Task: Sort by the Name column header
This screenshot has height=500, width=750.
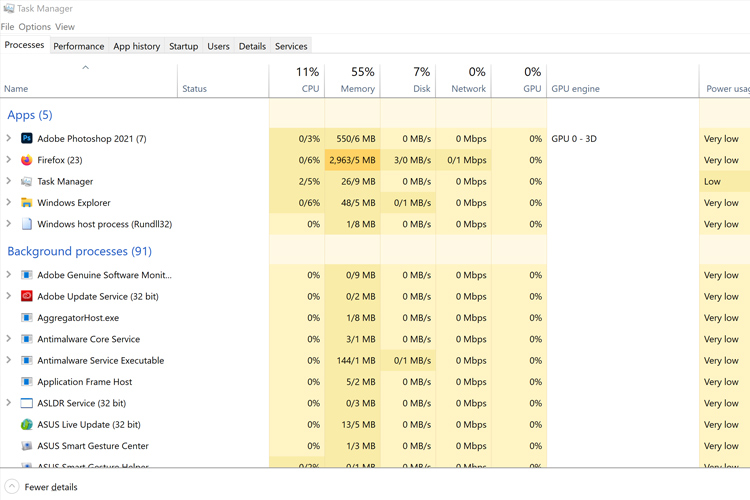Action: click(88, 80)
